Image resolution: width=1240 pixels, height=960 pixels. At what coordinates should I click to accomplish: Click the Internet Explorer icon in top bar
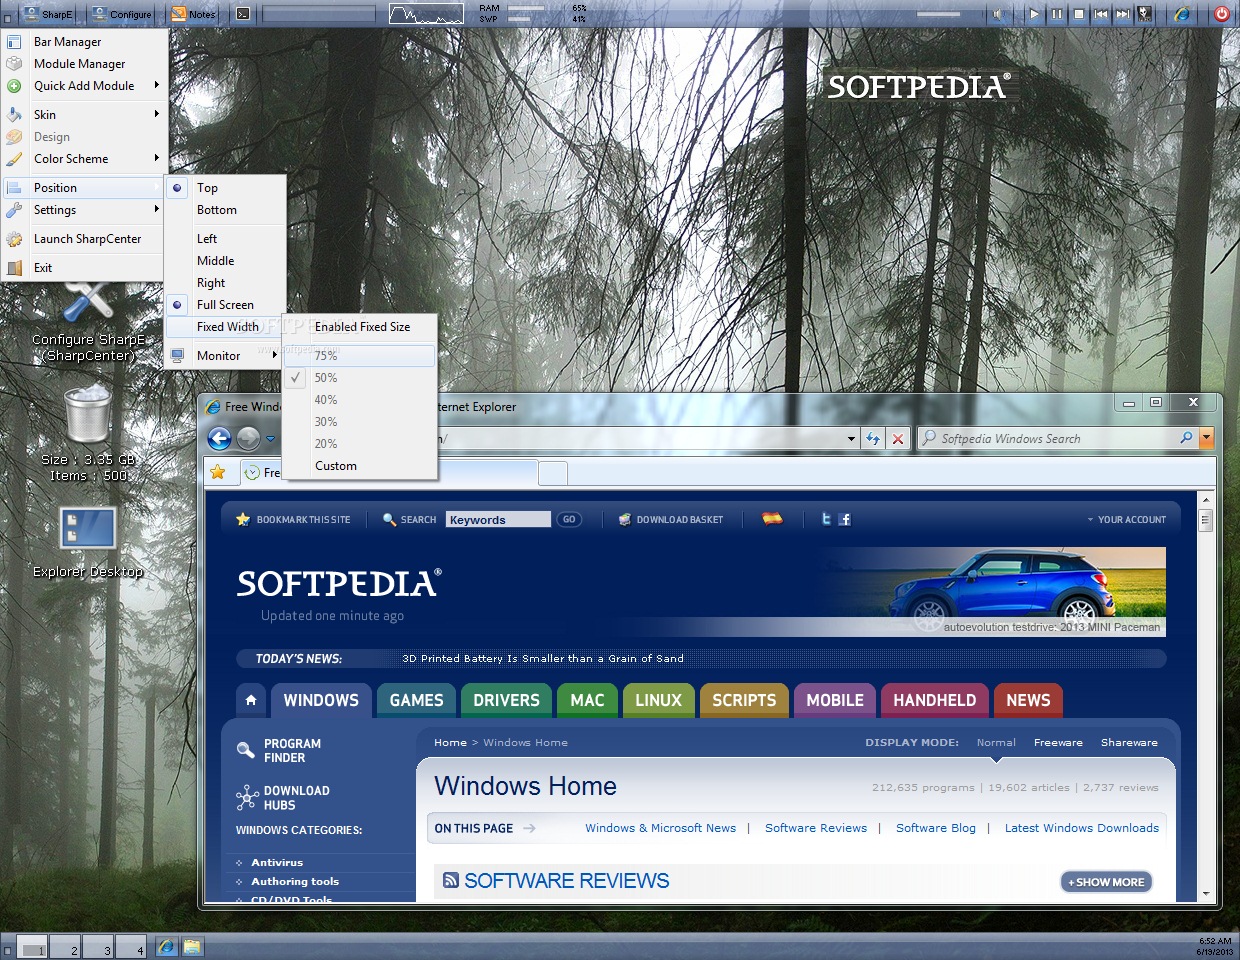1182,14
